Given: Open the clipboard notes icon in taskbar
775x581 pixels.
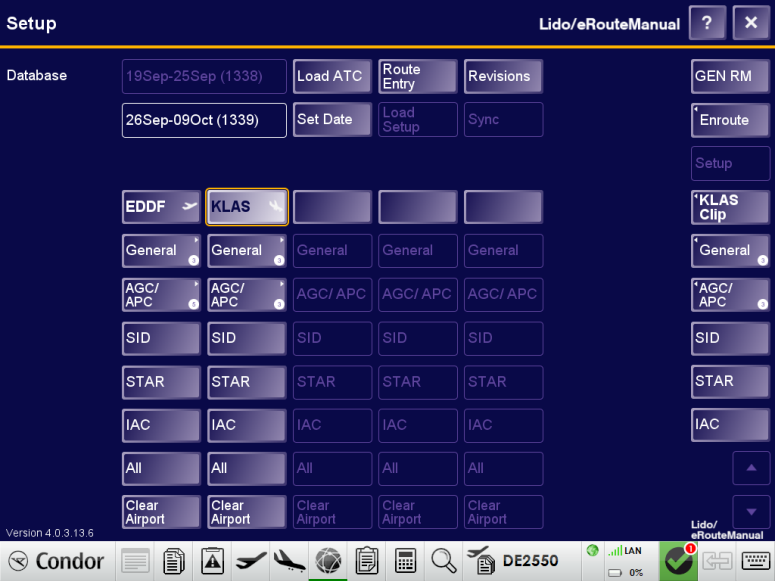Looking at the screenshot, I should coord(366,561).
